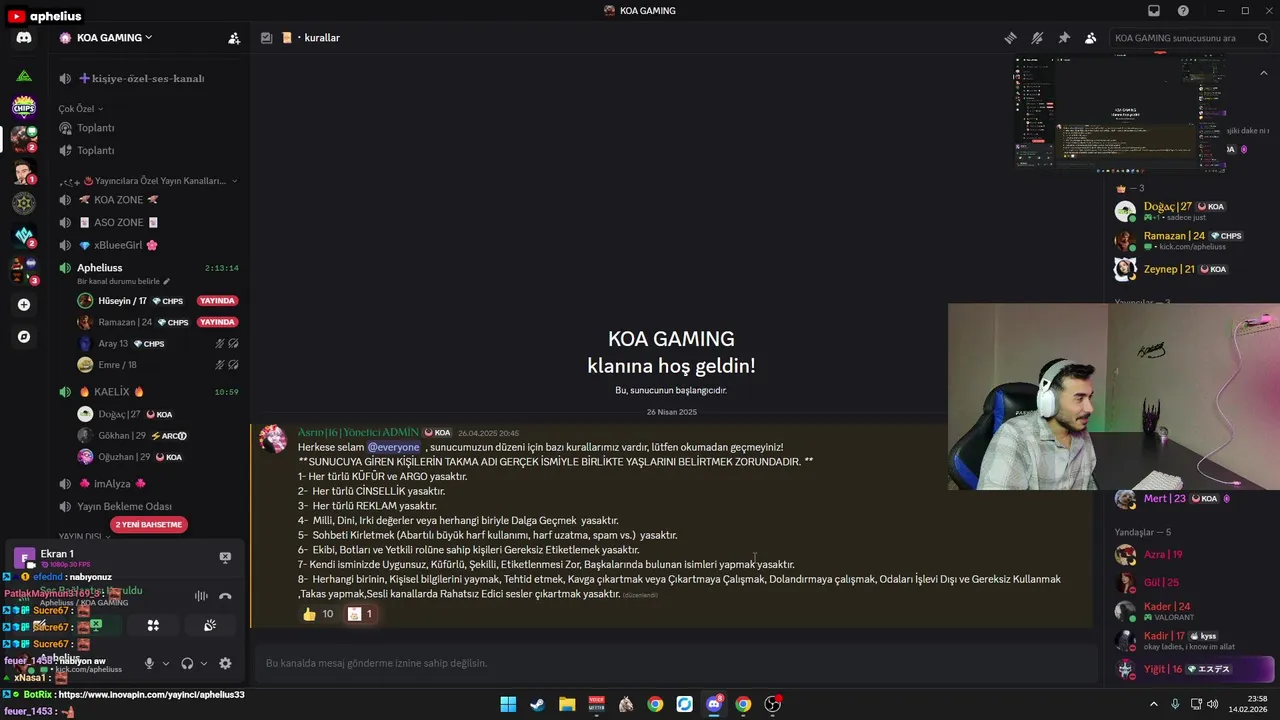Show hidden system tray icons chevron
The width and height of the screenshot is (1280, 720).
click(1153, 704)
